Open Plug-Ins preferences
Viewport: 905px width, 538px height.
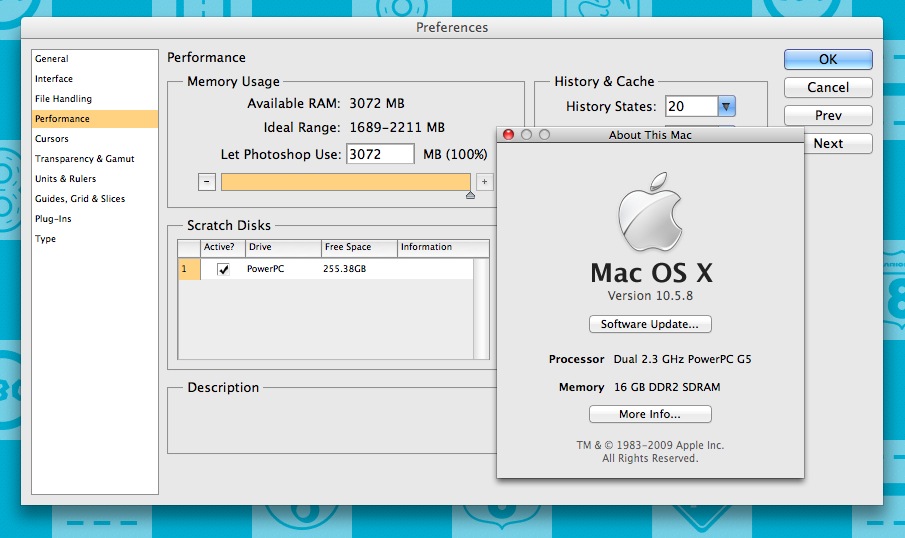(x=95, y=219)
